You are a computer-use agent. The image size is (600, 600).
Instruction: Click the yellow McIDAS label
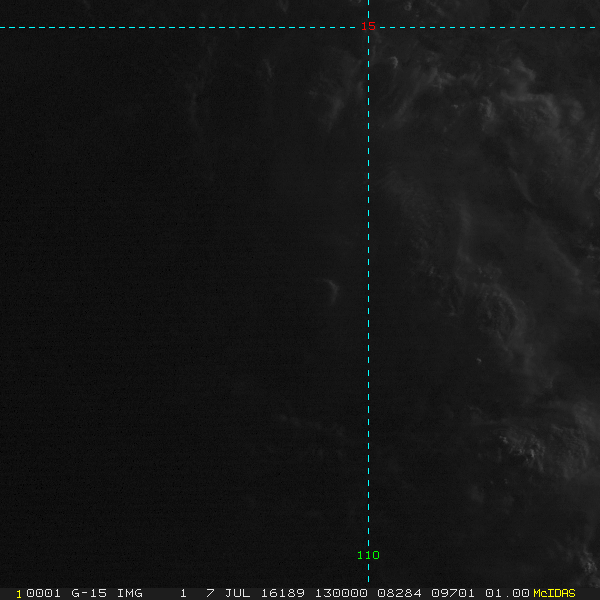554,593
